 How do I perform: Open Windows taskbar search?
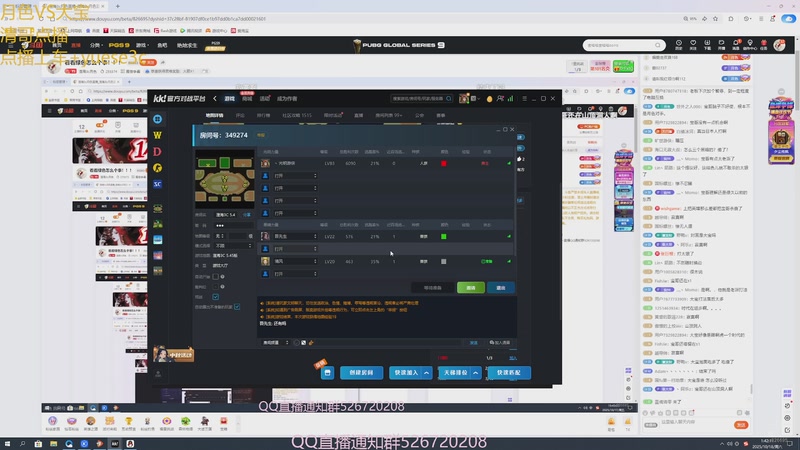pos(22,444)
